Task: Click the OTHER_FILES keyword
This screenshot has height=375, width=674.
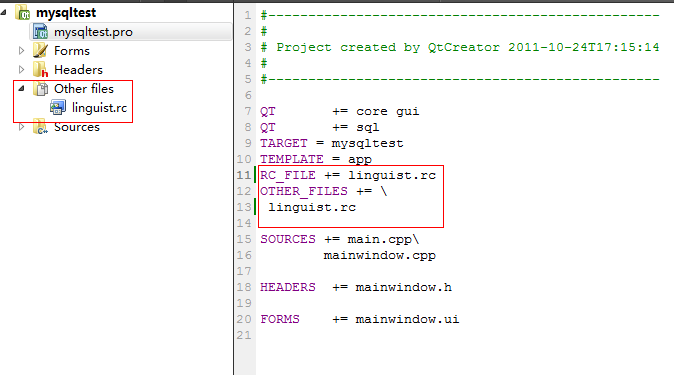Action: click(303, 191)
